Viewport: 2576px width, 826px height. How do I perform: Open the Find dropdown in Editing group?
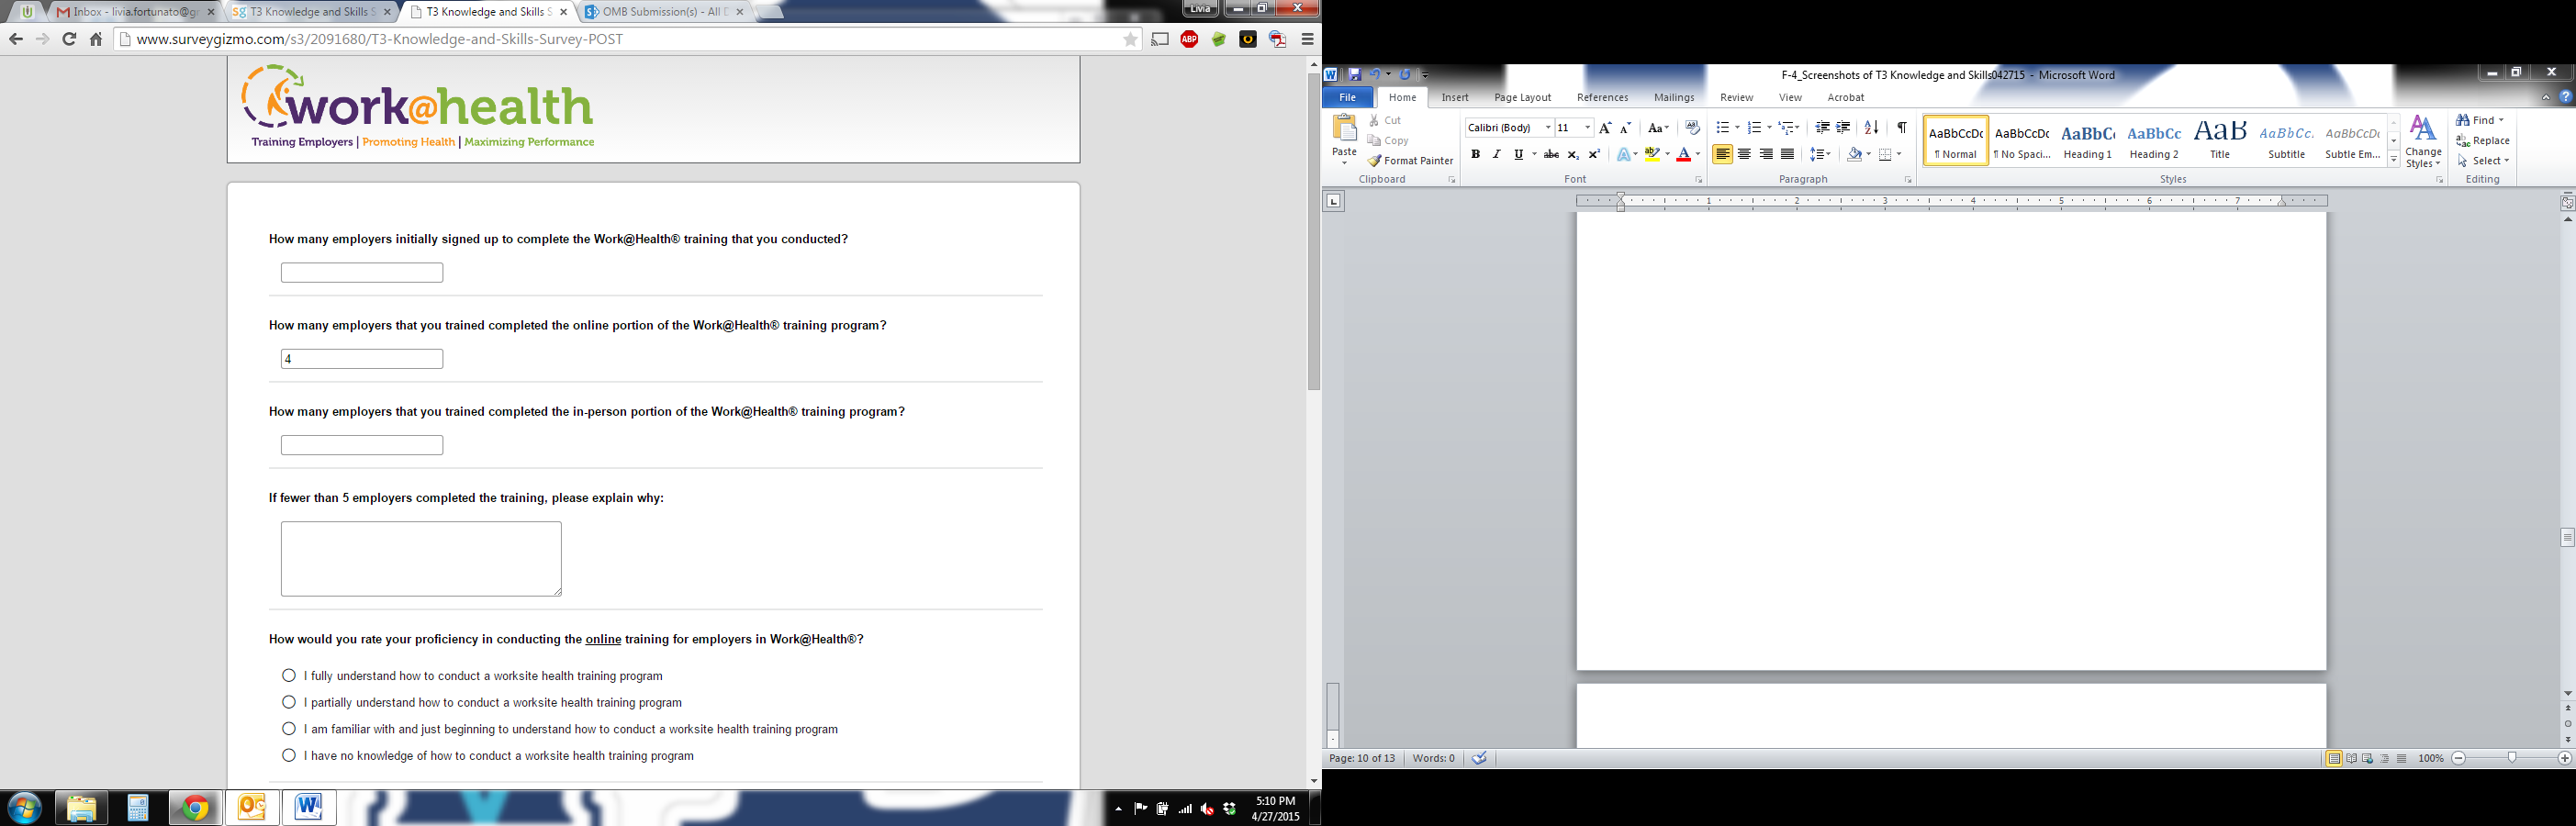2501,120
